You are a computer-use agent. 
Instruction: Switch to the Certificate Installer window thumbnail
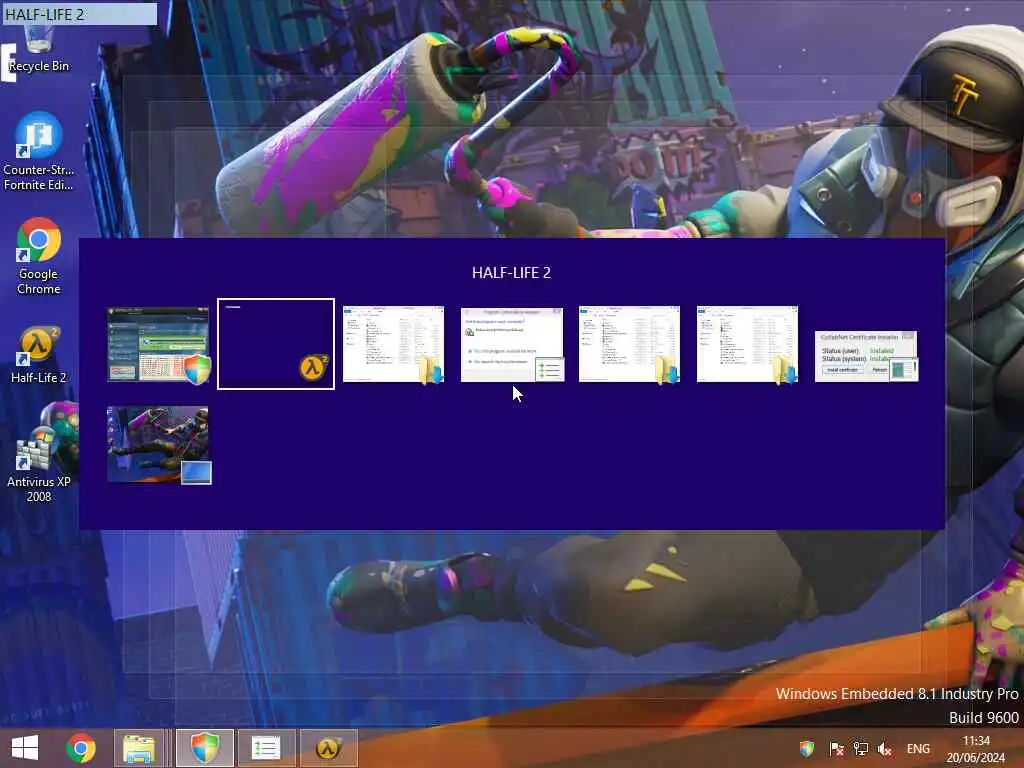point(866,356)
